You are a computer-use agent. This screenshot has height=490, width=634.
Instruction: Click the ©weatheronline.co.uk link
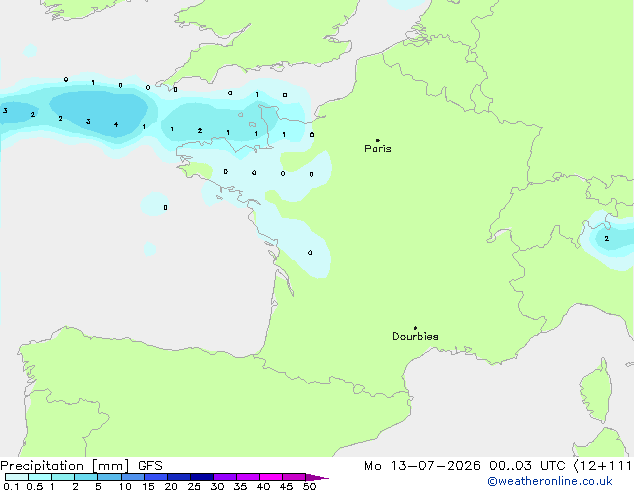[549, 481]
